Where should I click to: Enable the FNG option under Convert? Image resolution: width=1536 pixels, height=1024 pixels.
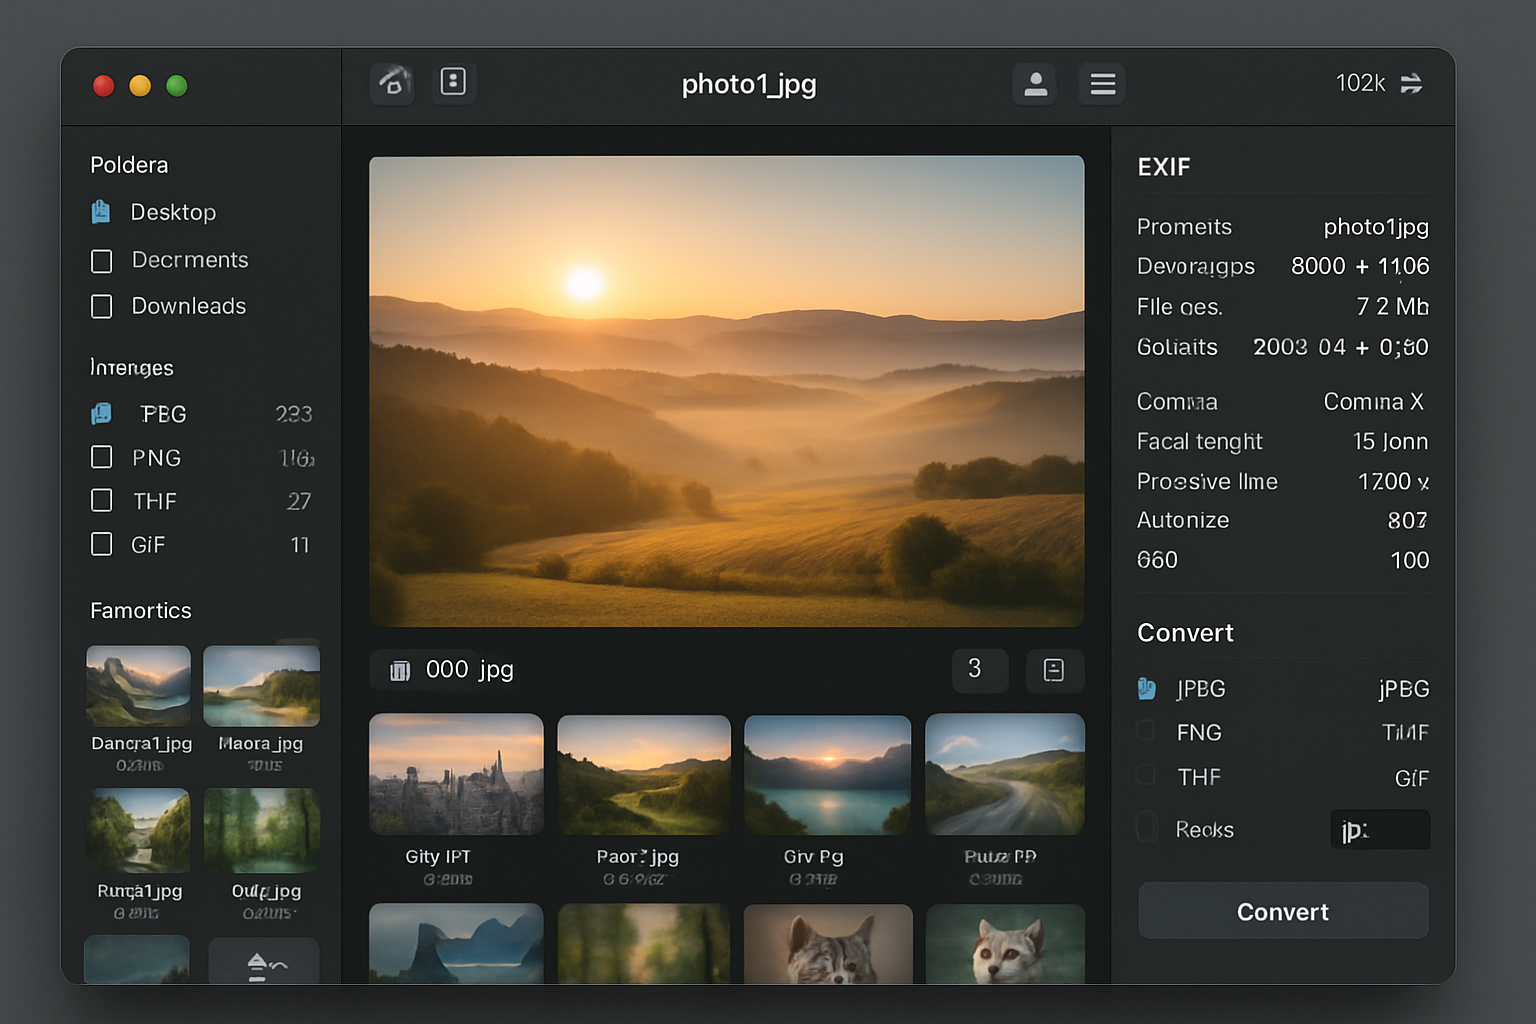pyautogui.click(x=1146, y=732)
